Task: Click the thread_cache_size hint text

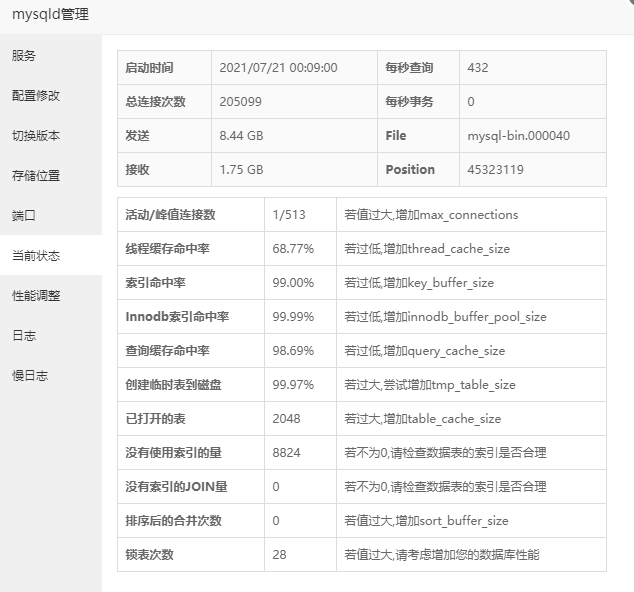Action: (427, 249)
